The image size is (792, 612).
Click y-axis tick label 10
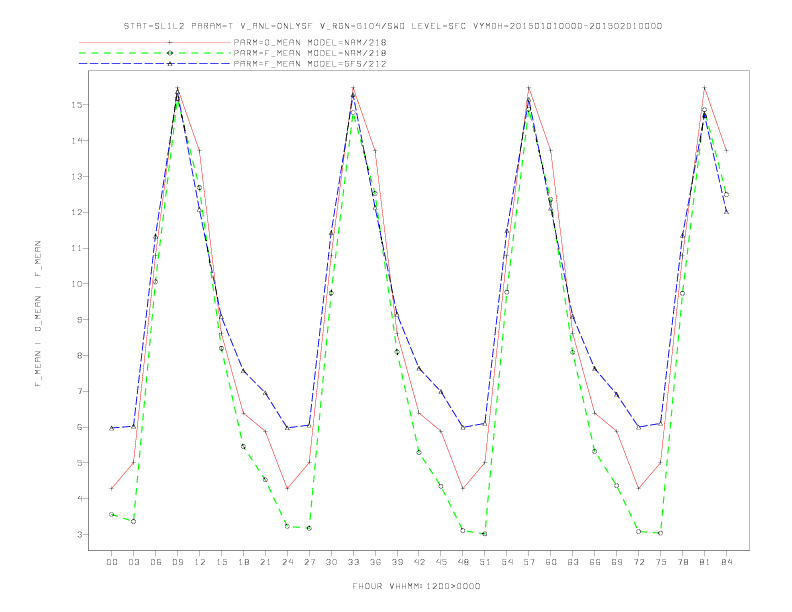(77, 284)
